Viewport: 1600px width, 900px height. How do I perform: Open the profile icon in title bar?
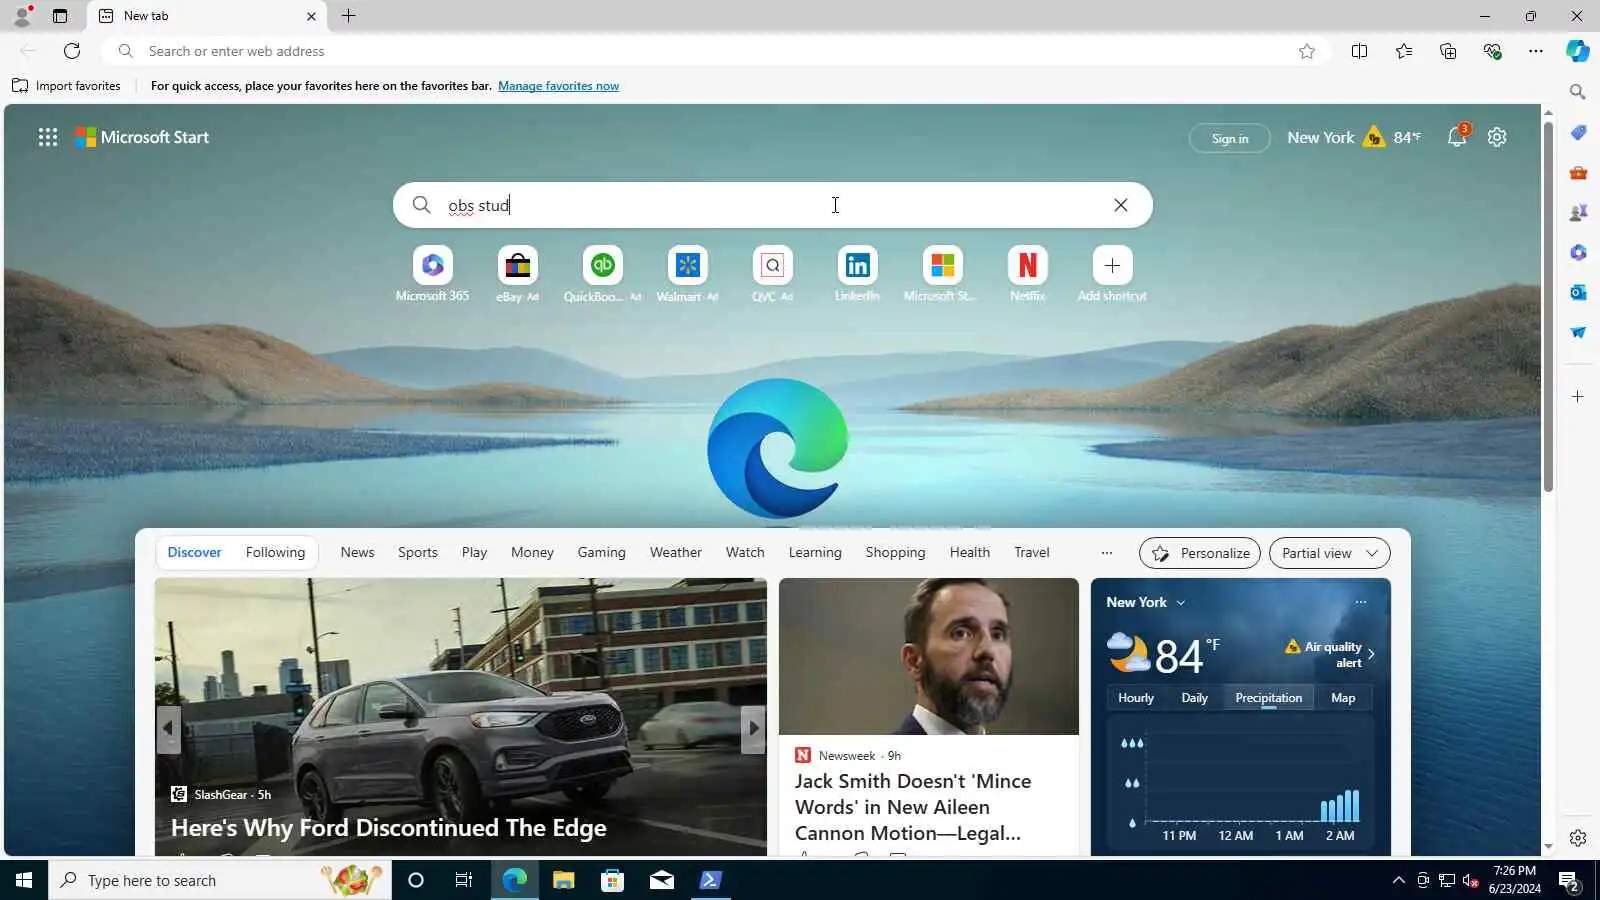click(x=21, y=16)
